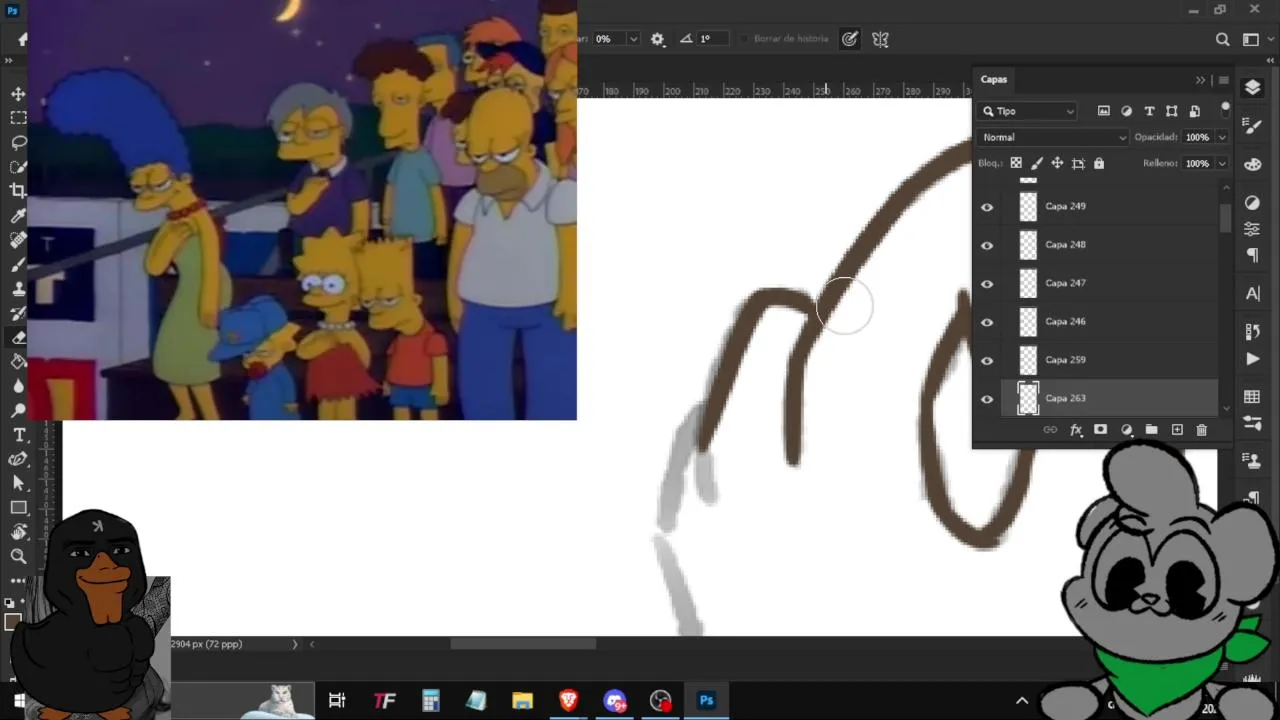
Task: Toggle lock image pixels brush icon
Action: pyautogui.click(x=1037, y=163)
